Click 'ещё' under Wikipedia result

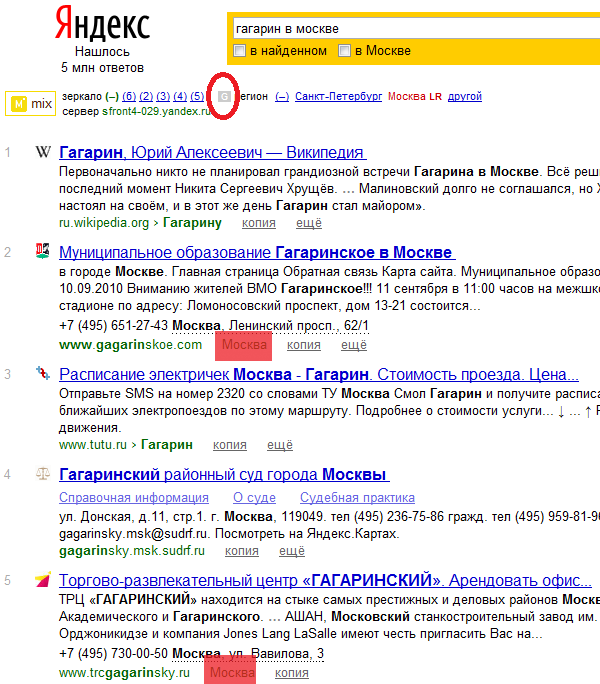tap(309, 223)
